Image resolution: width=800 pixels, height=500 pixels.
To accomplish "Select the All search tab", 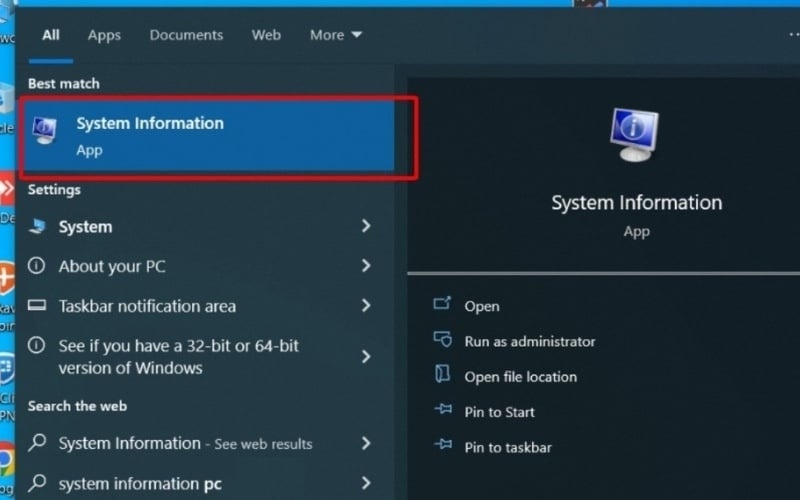I will (x=51, y=35).
